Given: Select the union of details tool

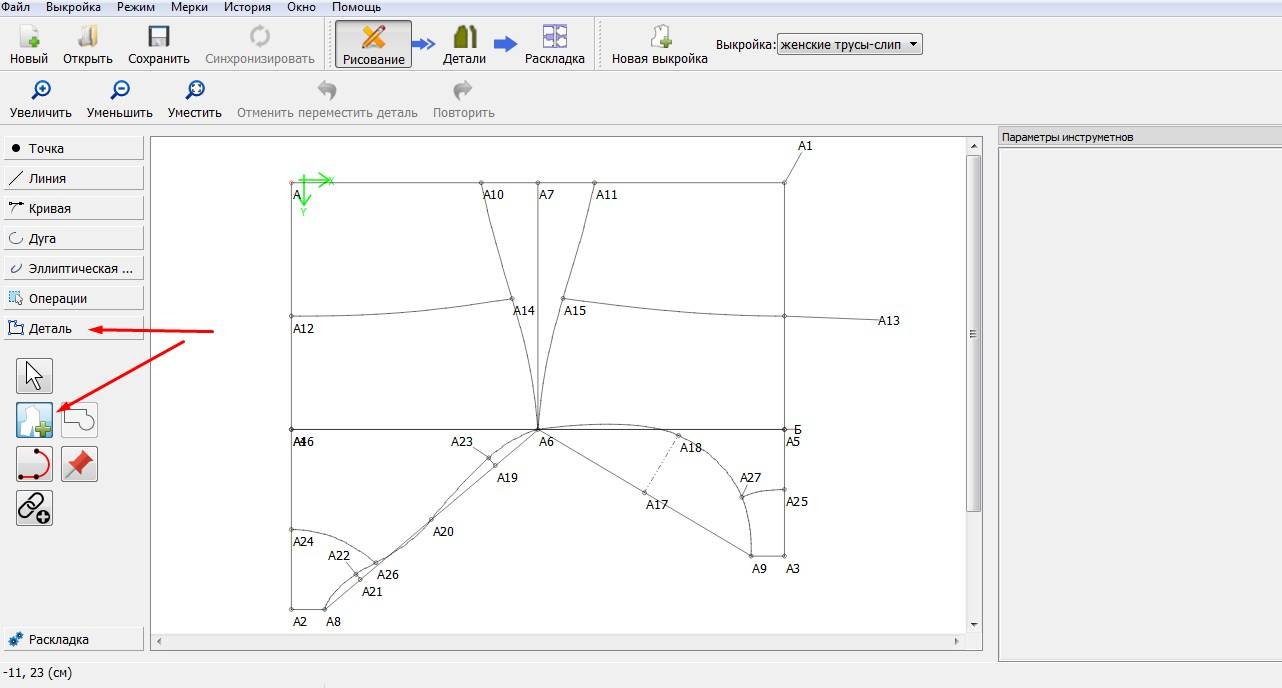Looking at the screenshot, I should pyautogui.click(x=79, y=420).
